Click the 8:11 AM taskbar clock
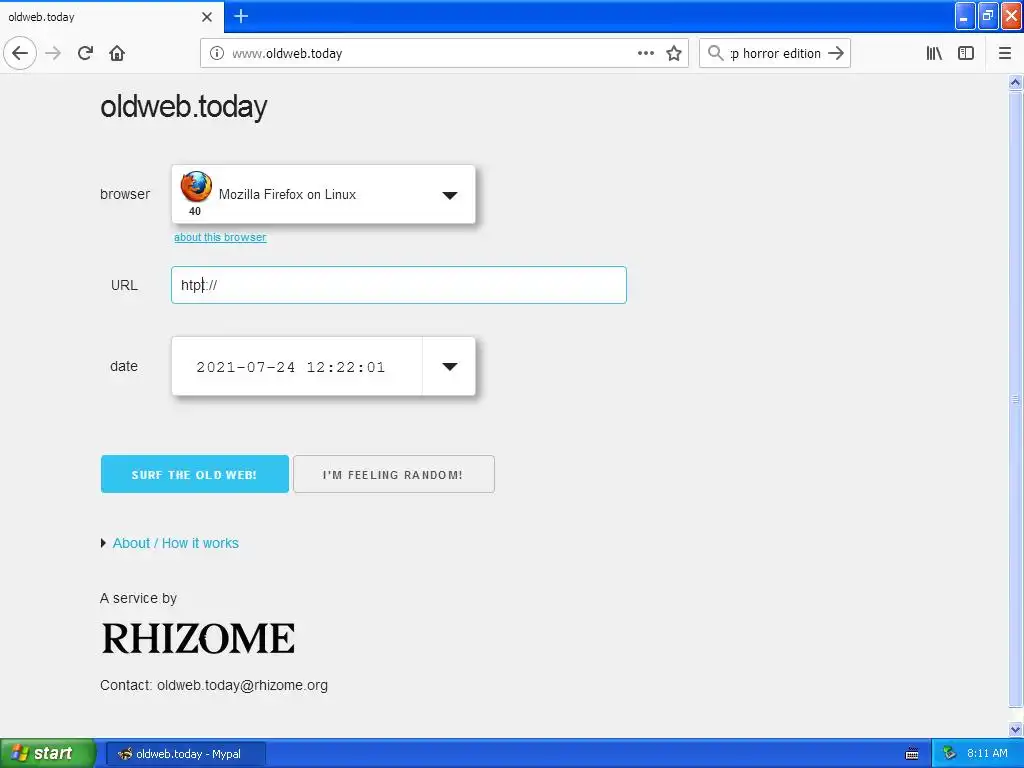This screenshot has height=768, width=1024. click(x=987, y=754)
